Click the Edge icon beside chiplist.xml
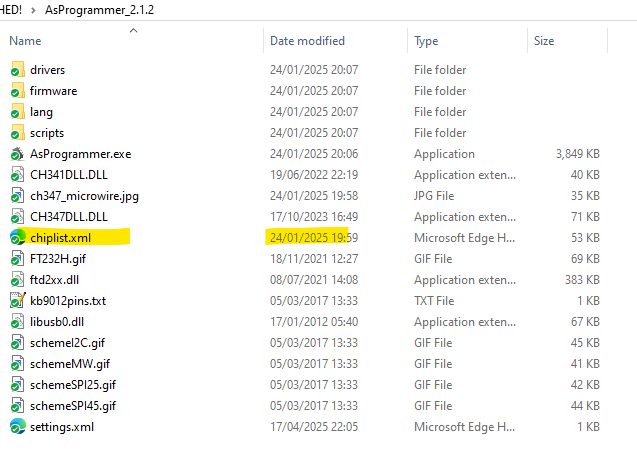 click(x=17, y=238)
